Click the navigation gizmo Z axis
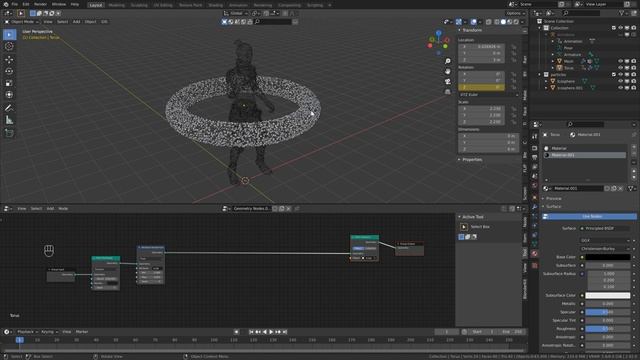 point(439,32)
